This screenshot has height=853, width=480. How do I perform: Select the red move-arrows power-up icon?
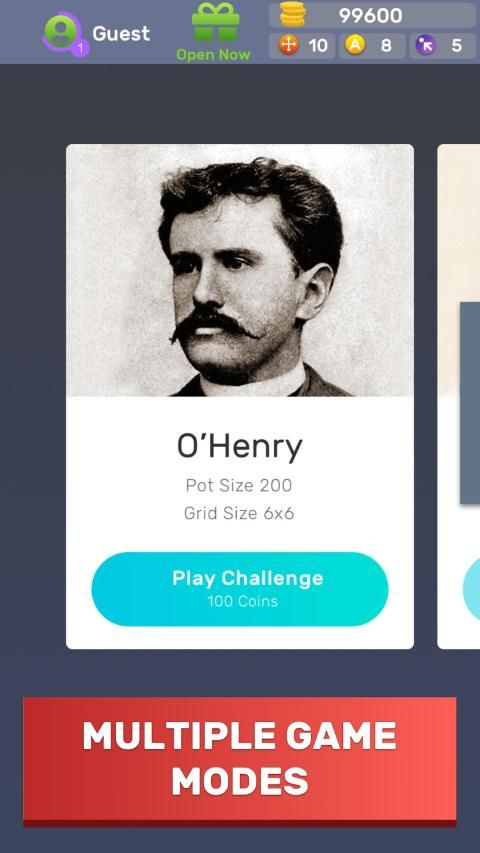288,45
